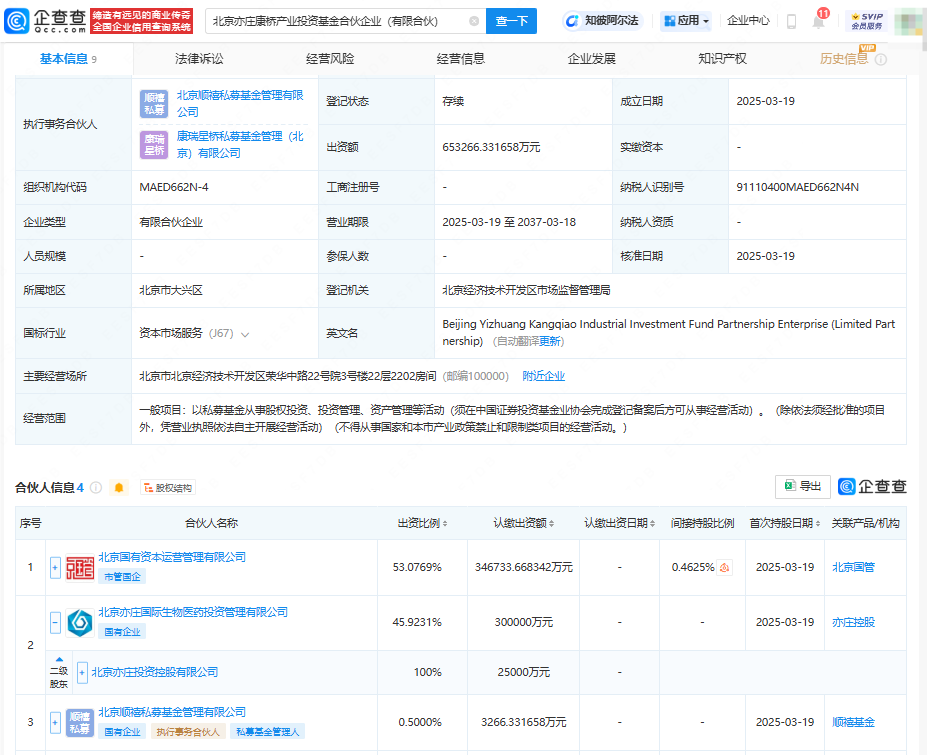Open the notification bell
The height and width of the screenshot is (755, 927).
818,22
